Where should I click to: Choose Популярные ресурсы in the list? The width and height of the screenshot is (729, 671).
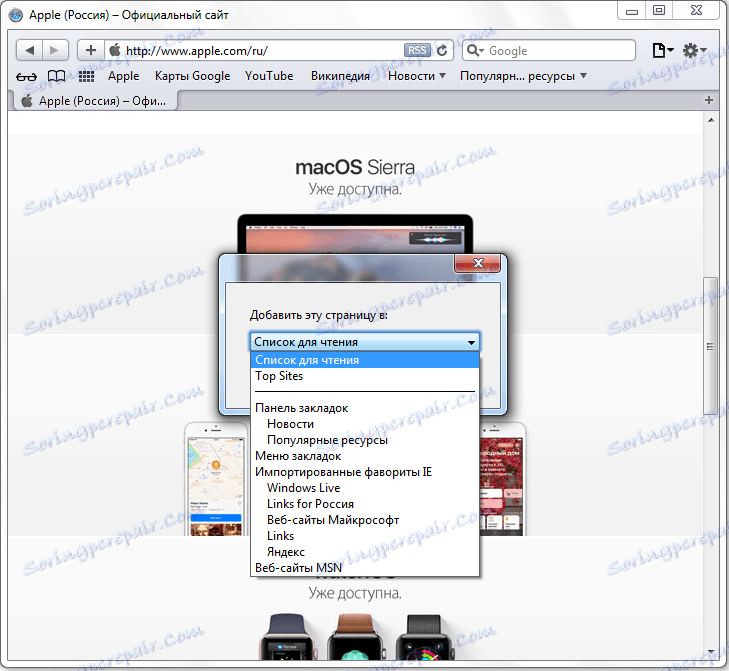(364, 440)
